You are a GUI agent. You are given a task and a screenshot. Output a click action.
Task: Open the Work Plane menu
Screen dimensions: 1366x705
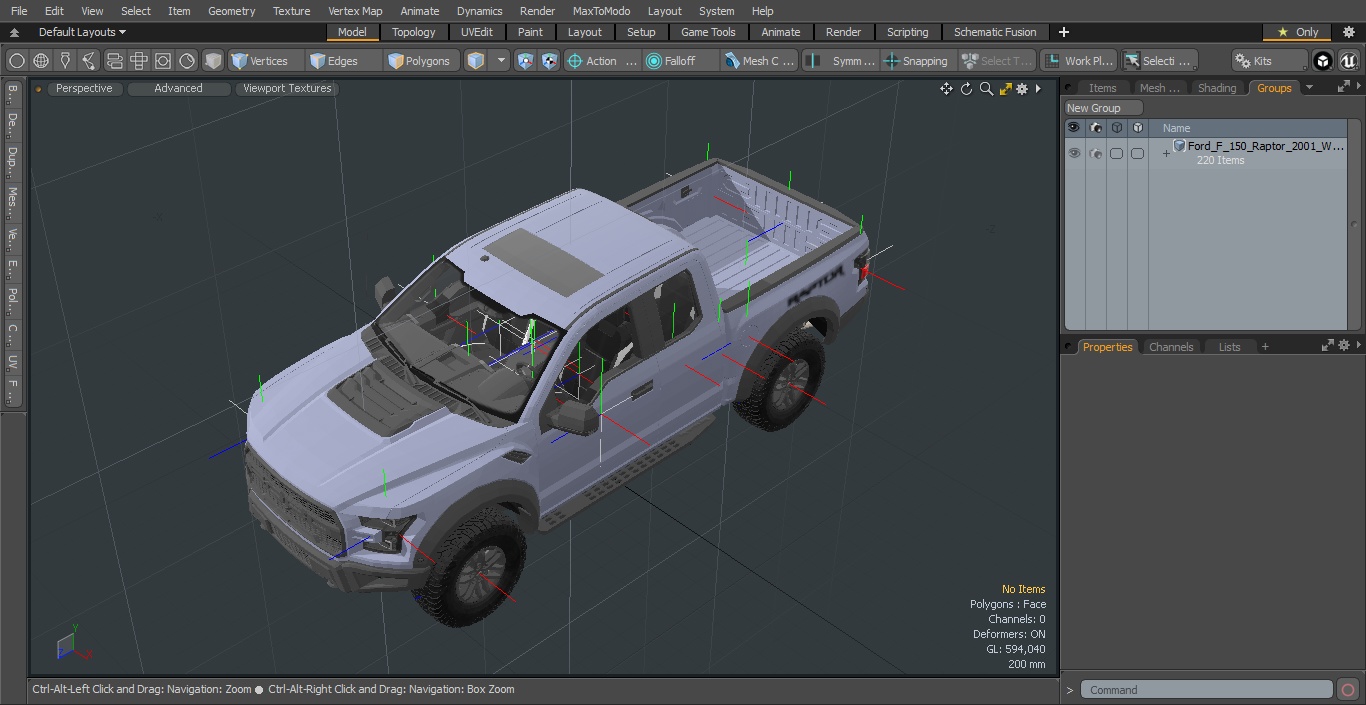[1077, 61]
